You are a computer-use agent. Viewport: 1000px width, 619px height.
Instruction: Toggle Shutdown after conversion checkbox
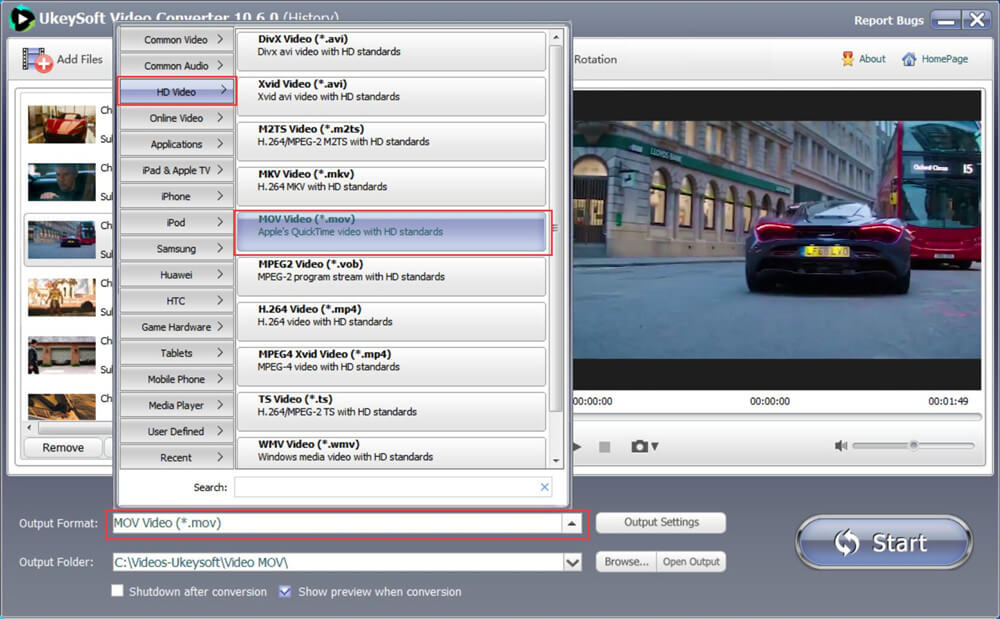coord(117,591)
